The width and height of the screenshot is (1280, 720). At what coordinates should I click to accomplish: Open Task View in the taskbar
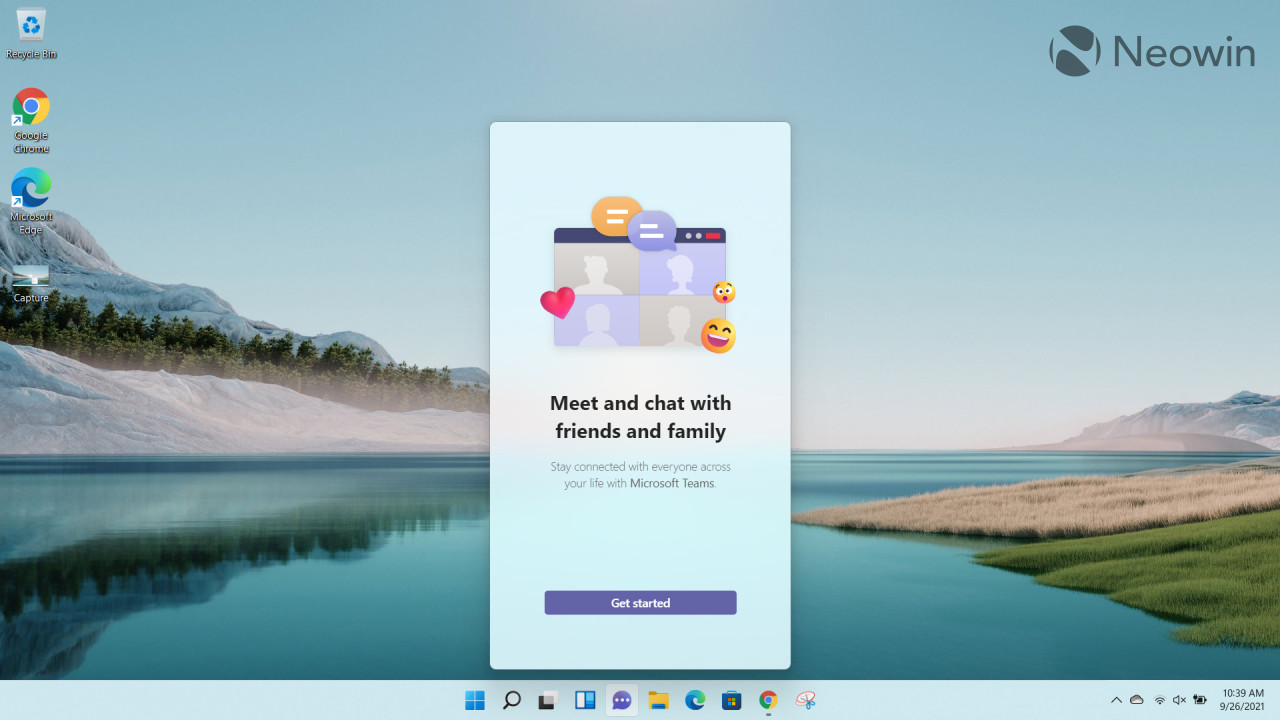pyautogui.click(x=548, y=700)
